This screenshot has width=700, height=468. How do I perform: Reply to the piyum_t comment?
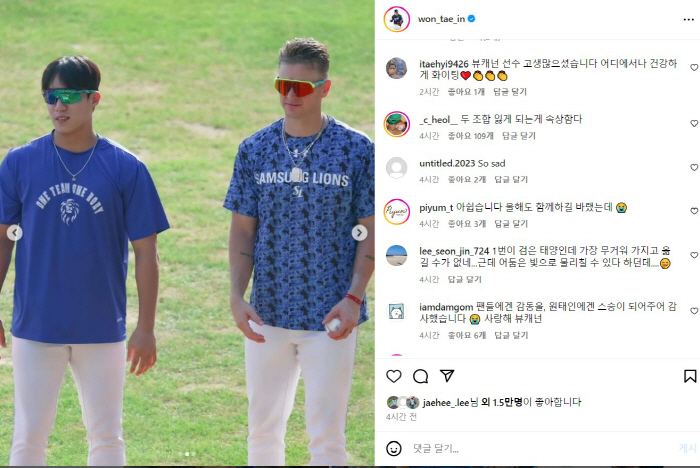click(x=511, y=223)
